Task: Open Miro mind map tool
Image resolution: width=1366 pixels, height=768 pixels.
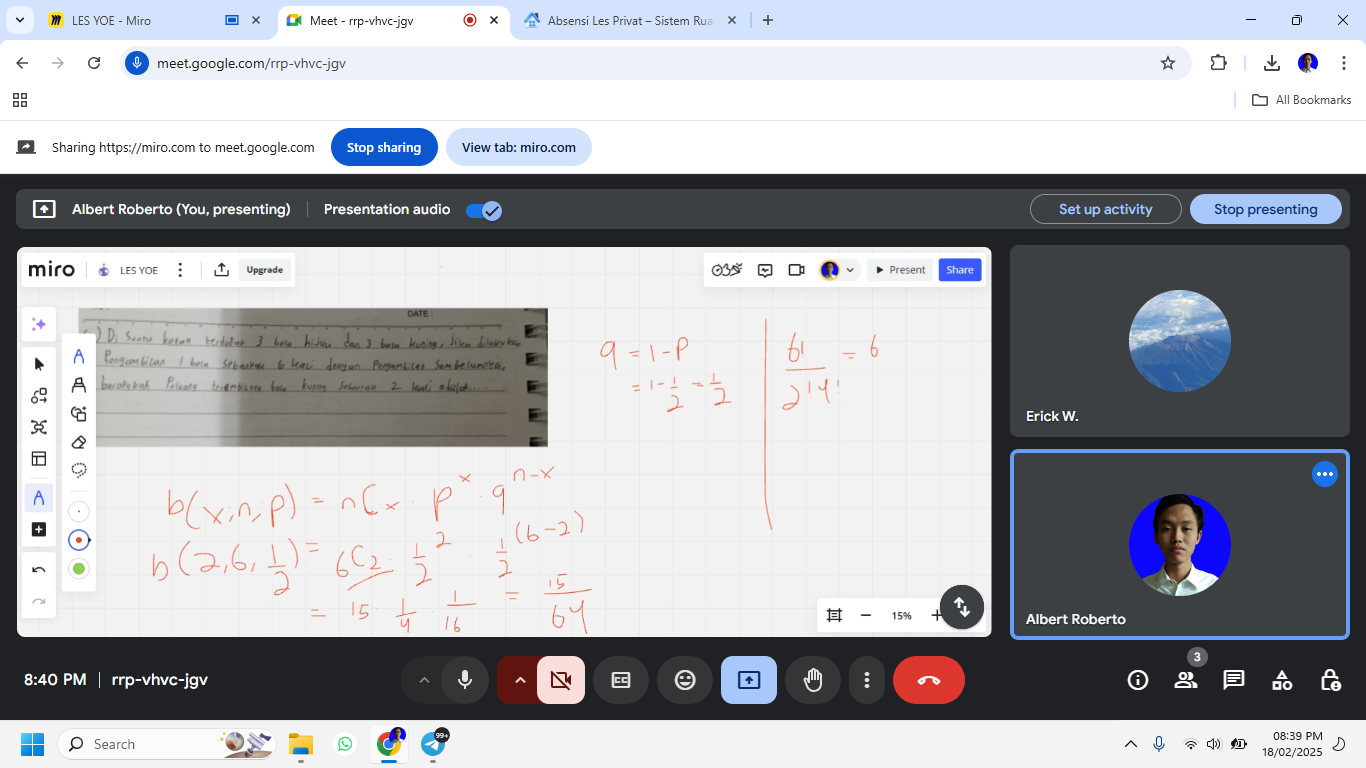Action: click(x=39, y=427)
